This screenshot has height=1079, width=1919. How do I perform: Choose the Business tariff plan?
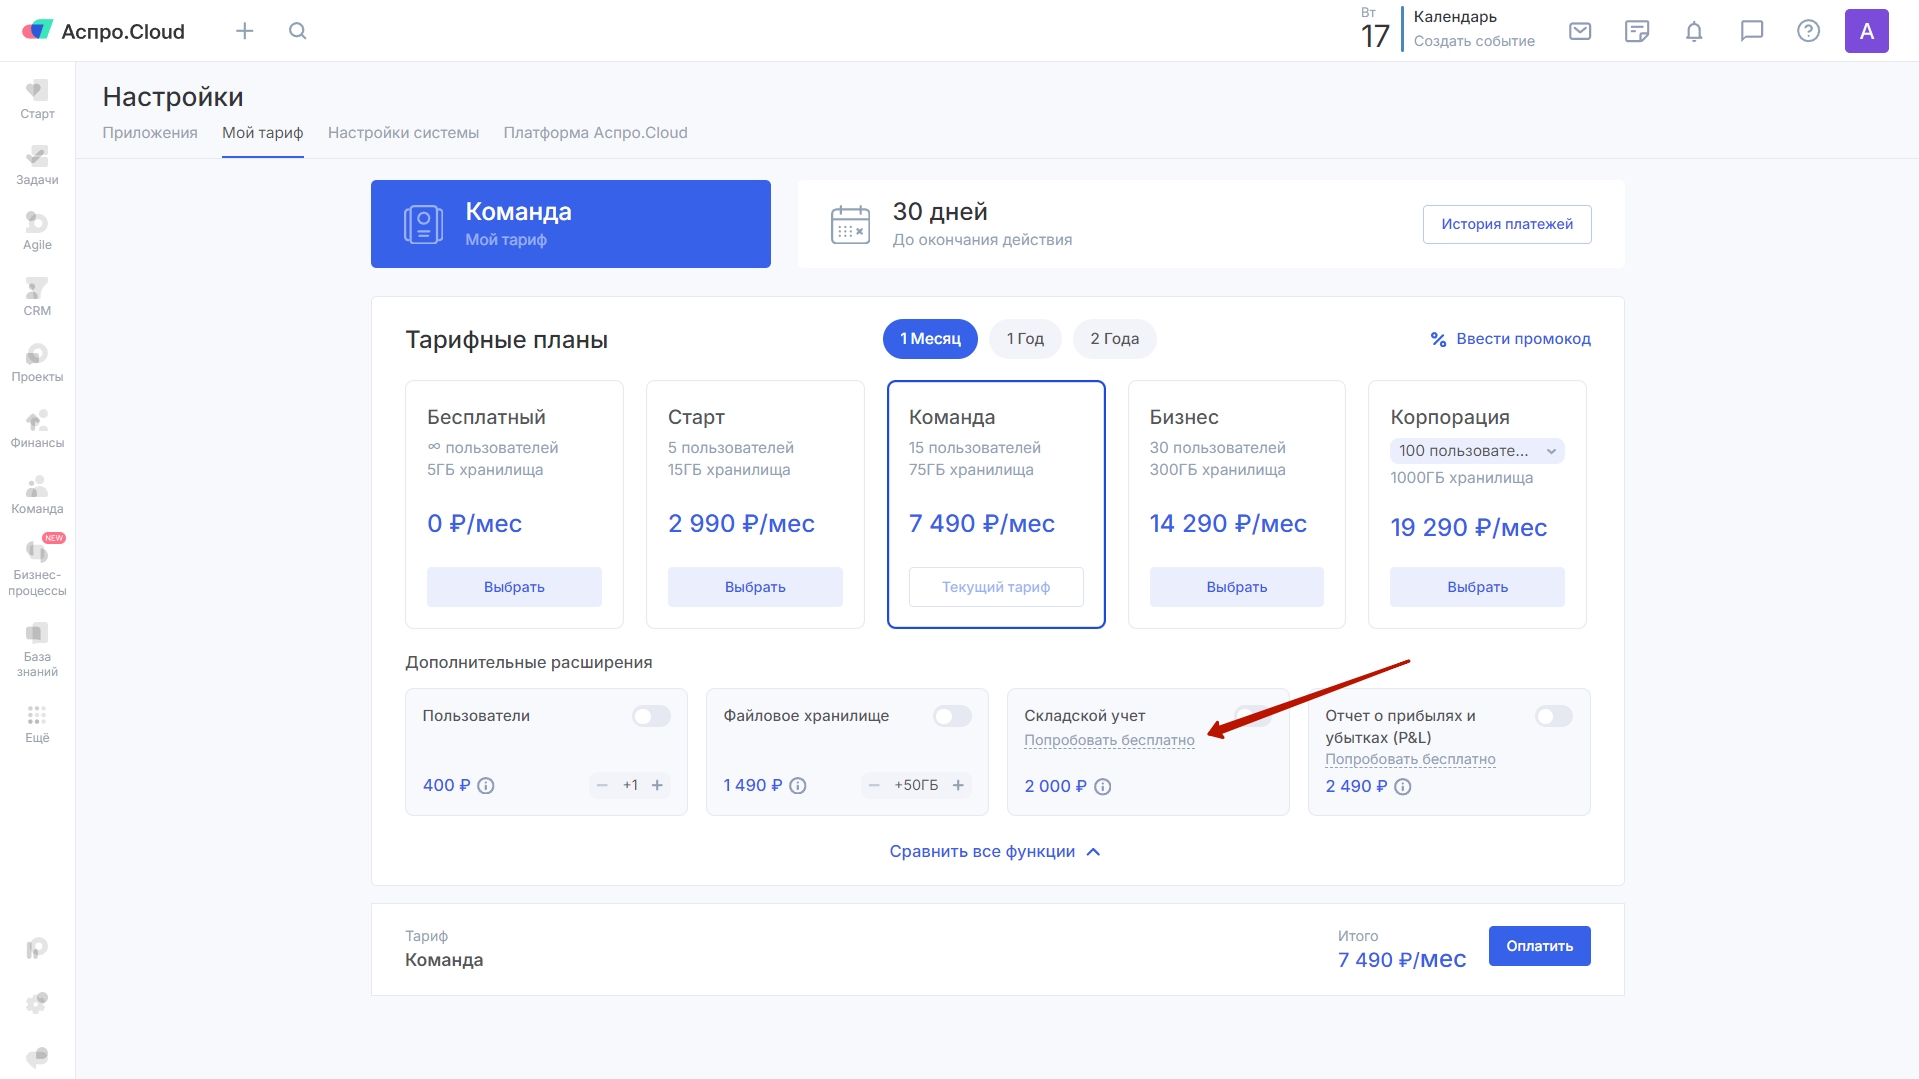click(1236, 587)
